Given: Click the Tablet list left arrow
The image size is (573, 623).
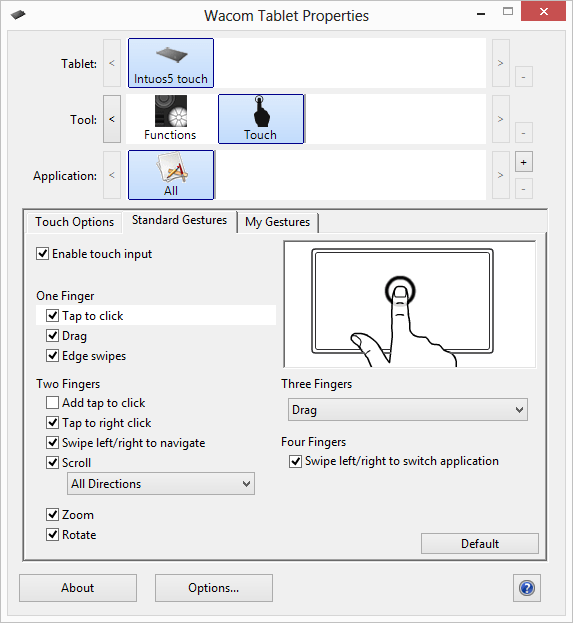Looking at the screenshot, I should click(112, 63).
